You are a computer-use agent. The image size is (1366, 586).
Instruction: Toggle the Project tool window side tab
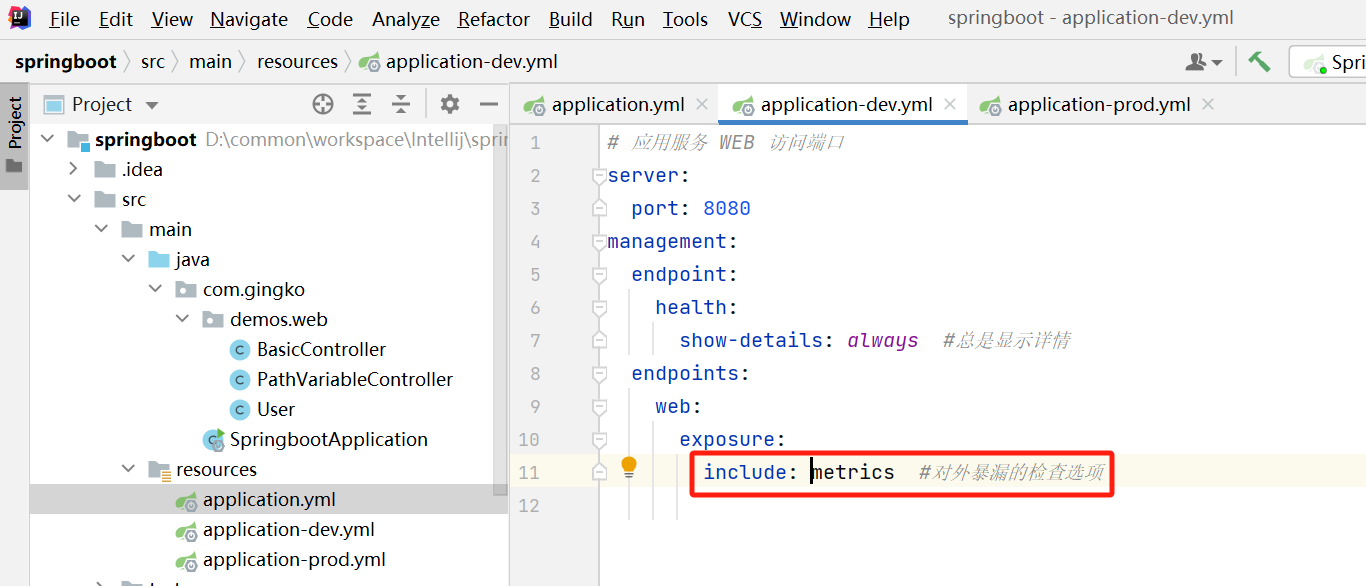tap(15, 135)
